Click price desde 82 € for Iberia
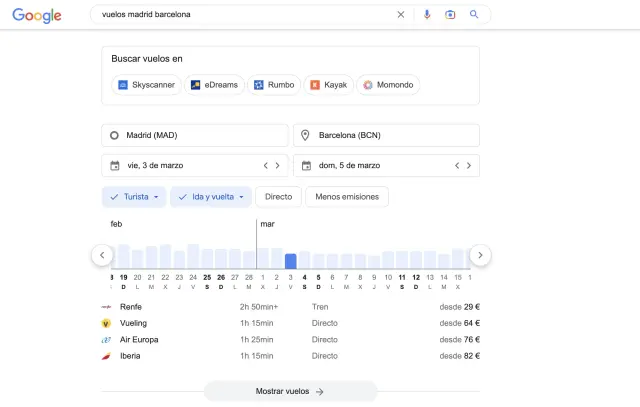The image size is (640, 407). [x=460, y=356]
